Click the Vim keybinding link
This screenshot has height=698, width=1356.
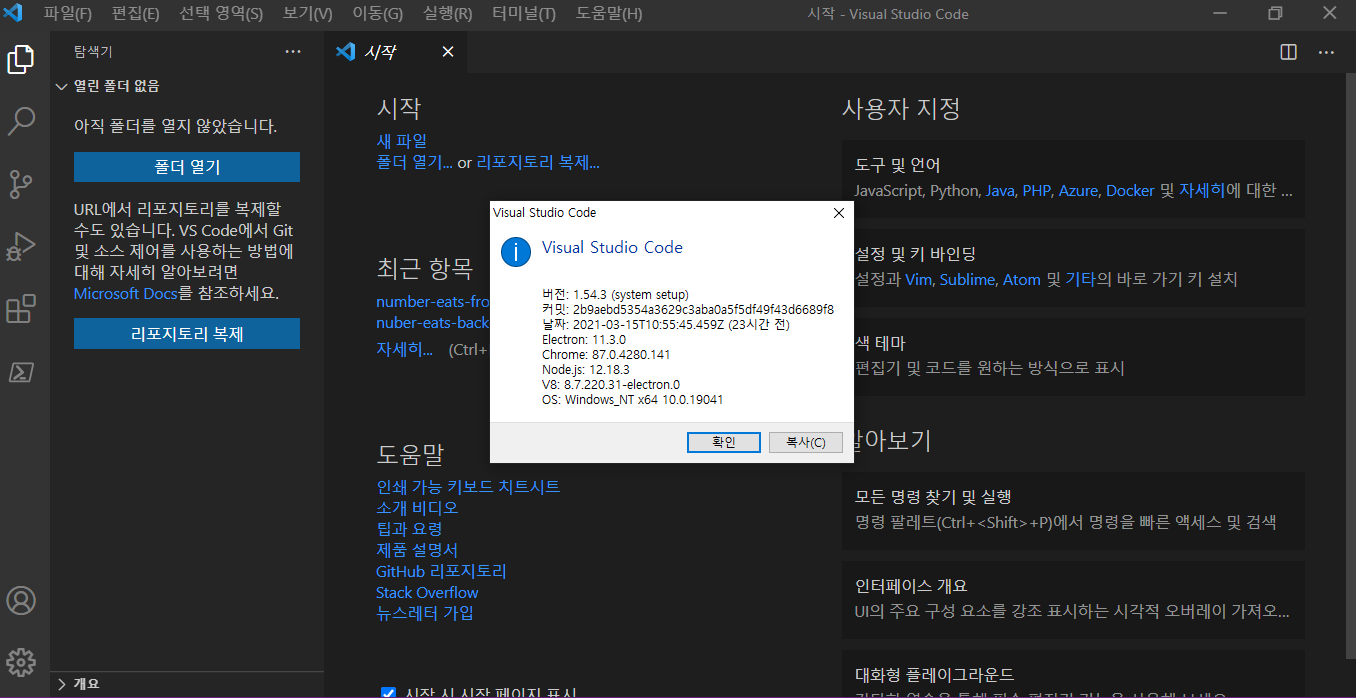918,280
